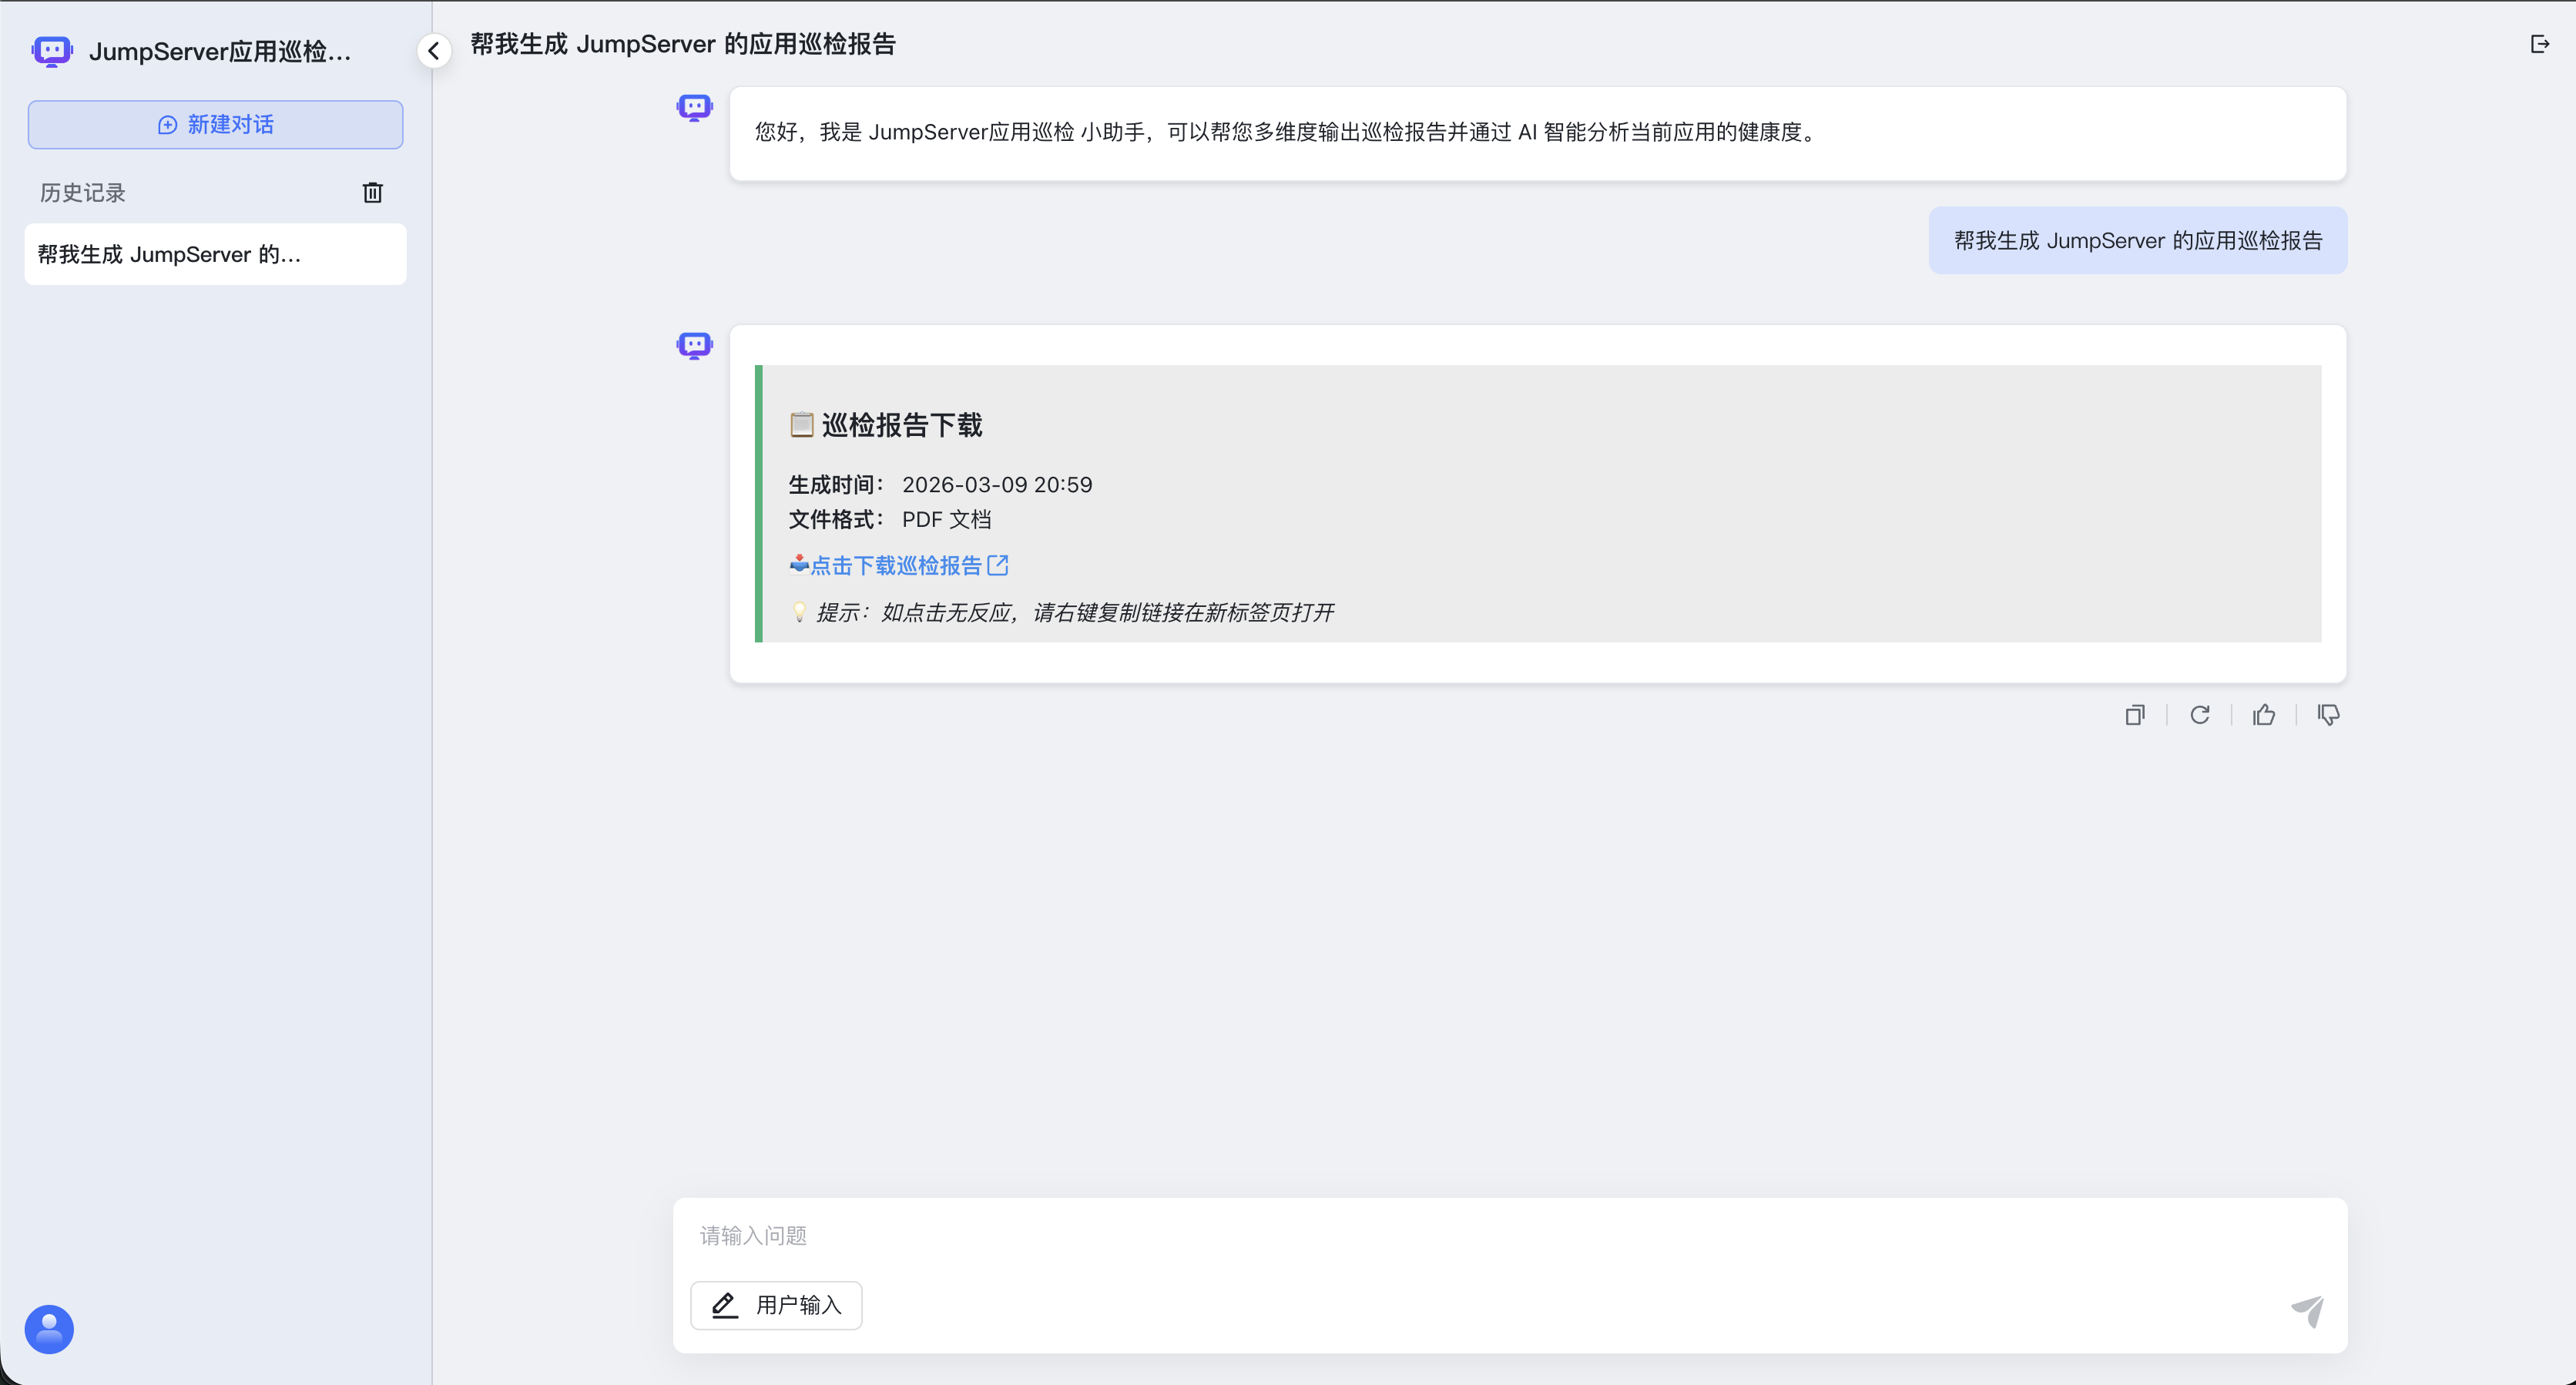Send a message with paper plane icon
The width and height of the screenshot is (2576, 1385).
click(x=2308, y=1311)
